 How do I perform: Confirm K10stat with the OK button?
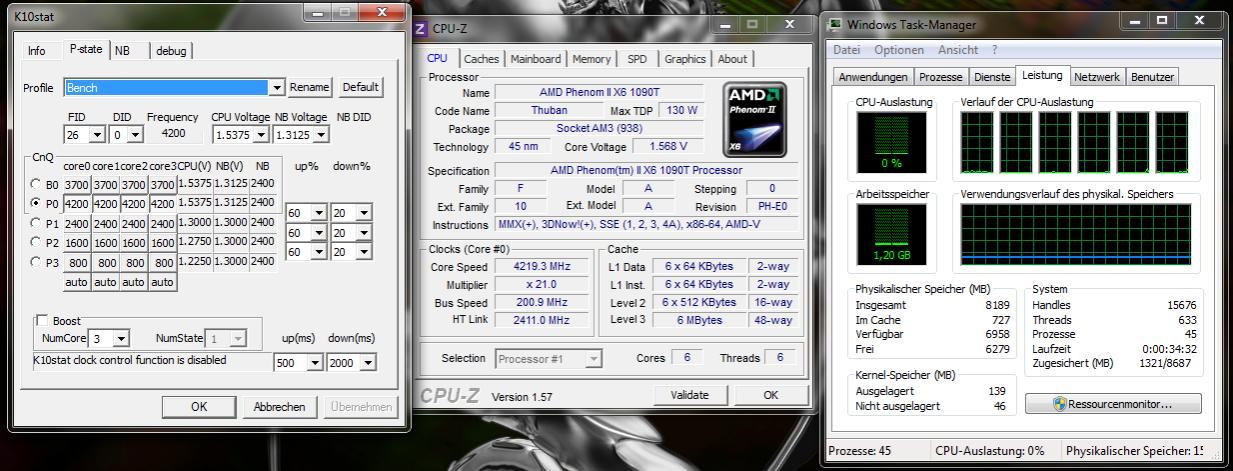coord(199,407)
